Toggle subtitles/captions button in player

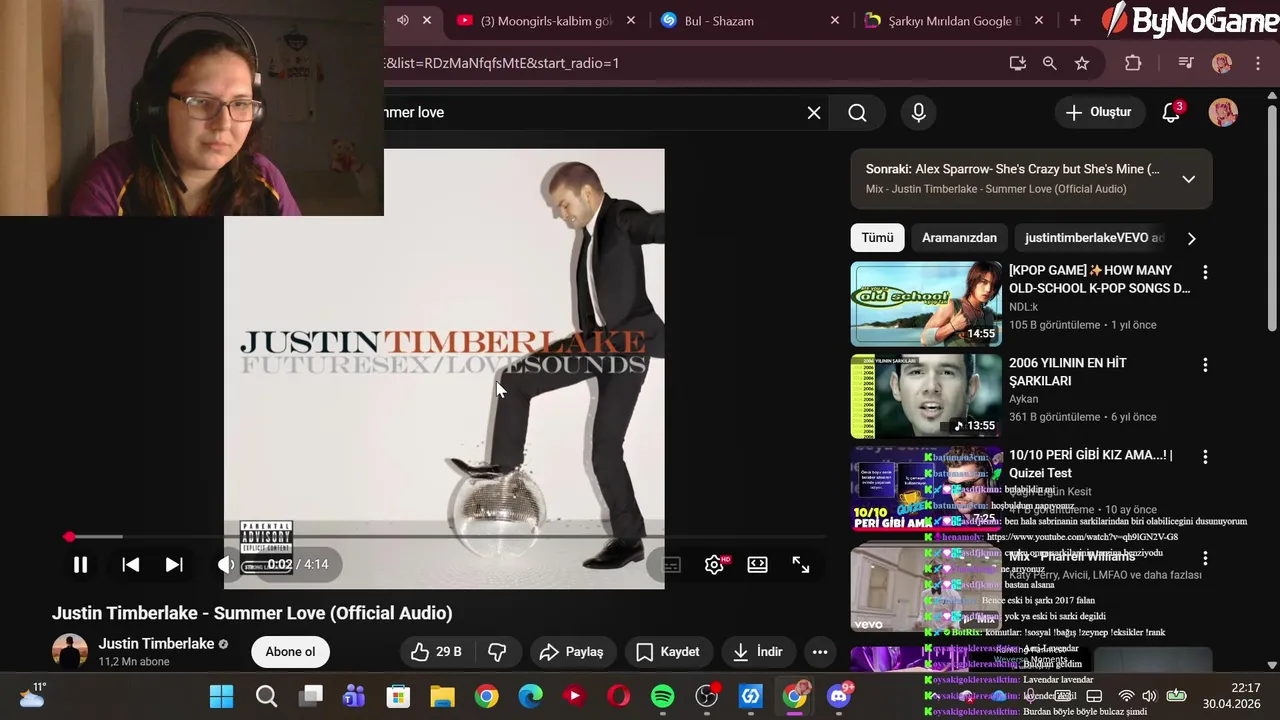pos(671,565)
